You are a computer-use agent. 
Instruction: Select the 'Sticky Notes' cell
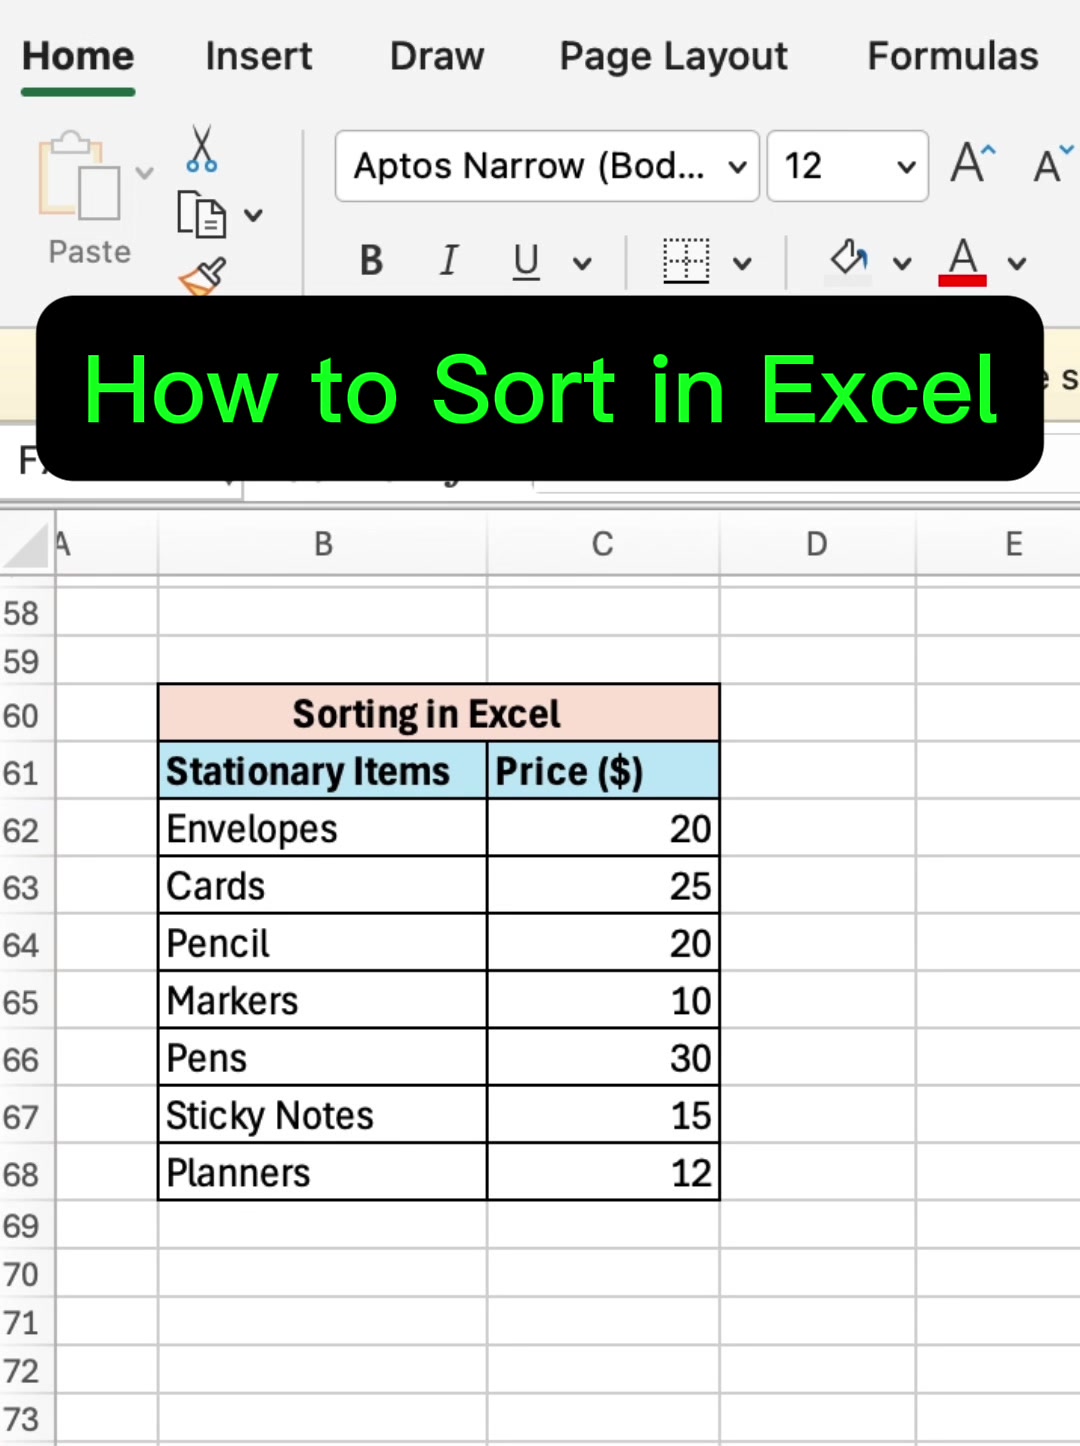pyautogui.click(x=323, y=1115)
